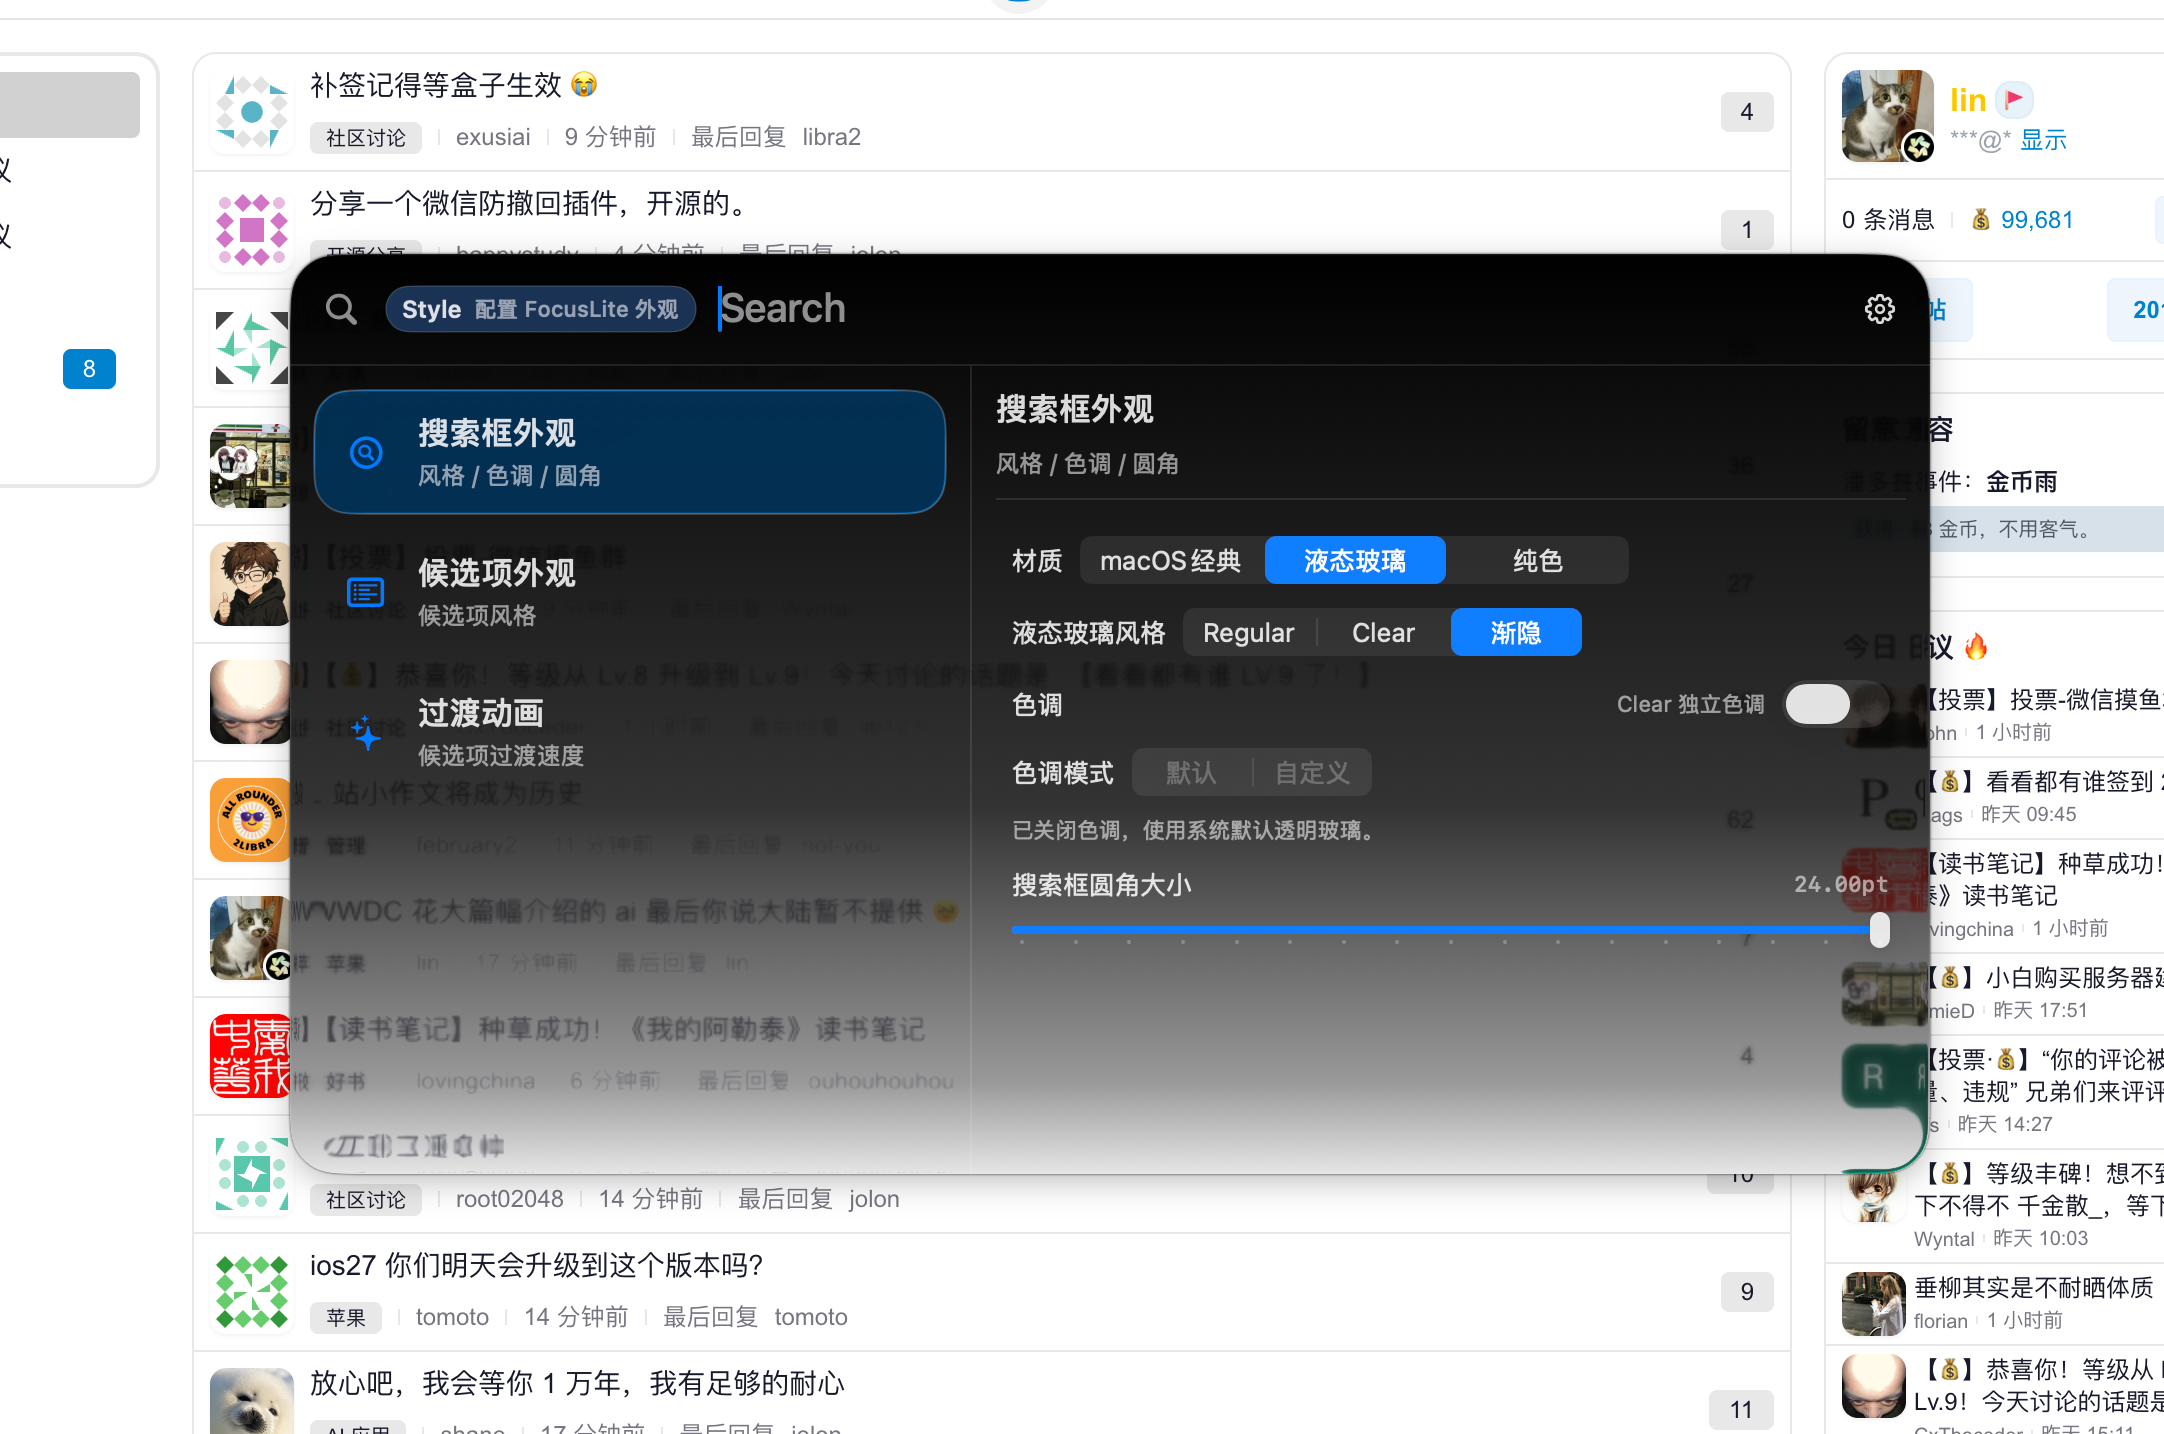This screenshot has height=1434, width=2164.
Task: Set liquid glass style to Regular
Action: tap(1249, 633)
